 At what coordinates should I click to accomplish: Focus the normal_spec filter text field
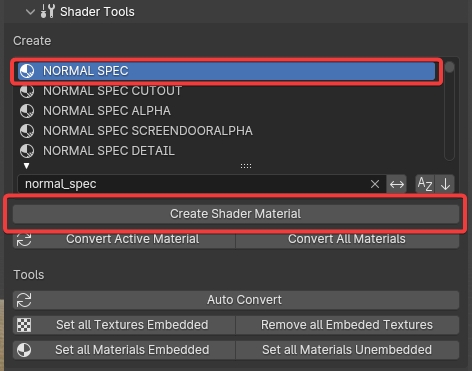point(193,184)
